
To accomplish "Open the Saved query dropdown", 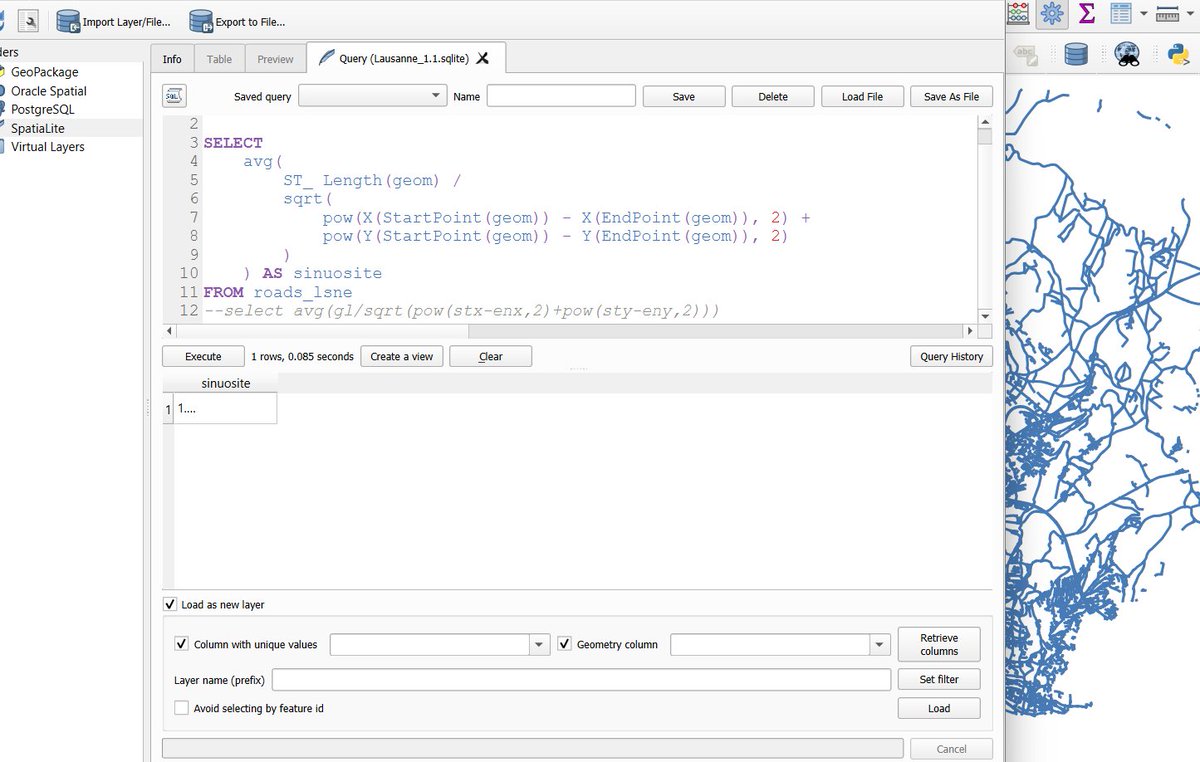I will pos(372,96).
